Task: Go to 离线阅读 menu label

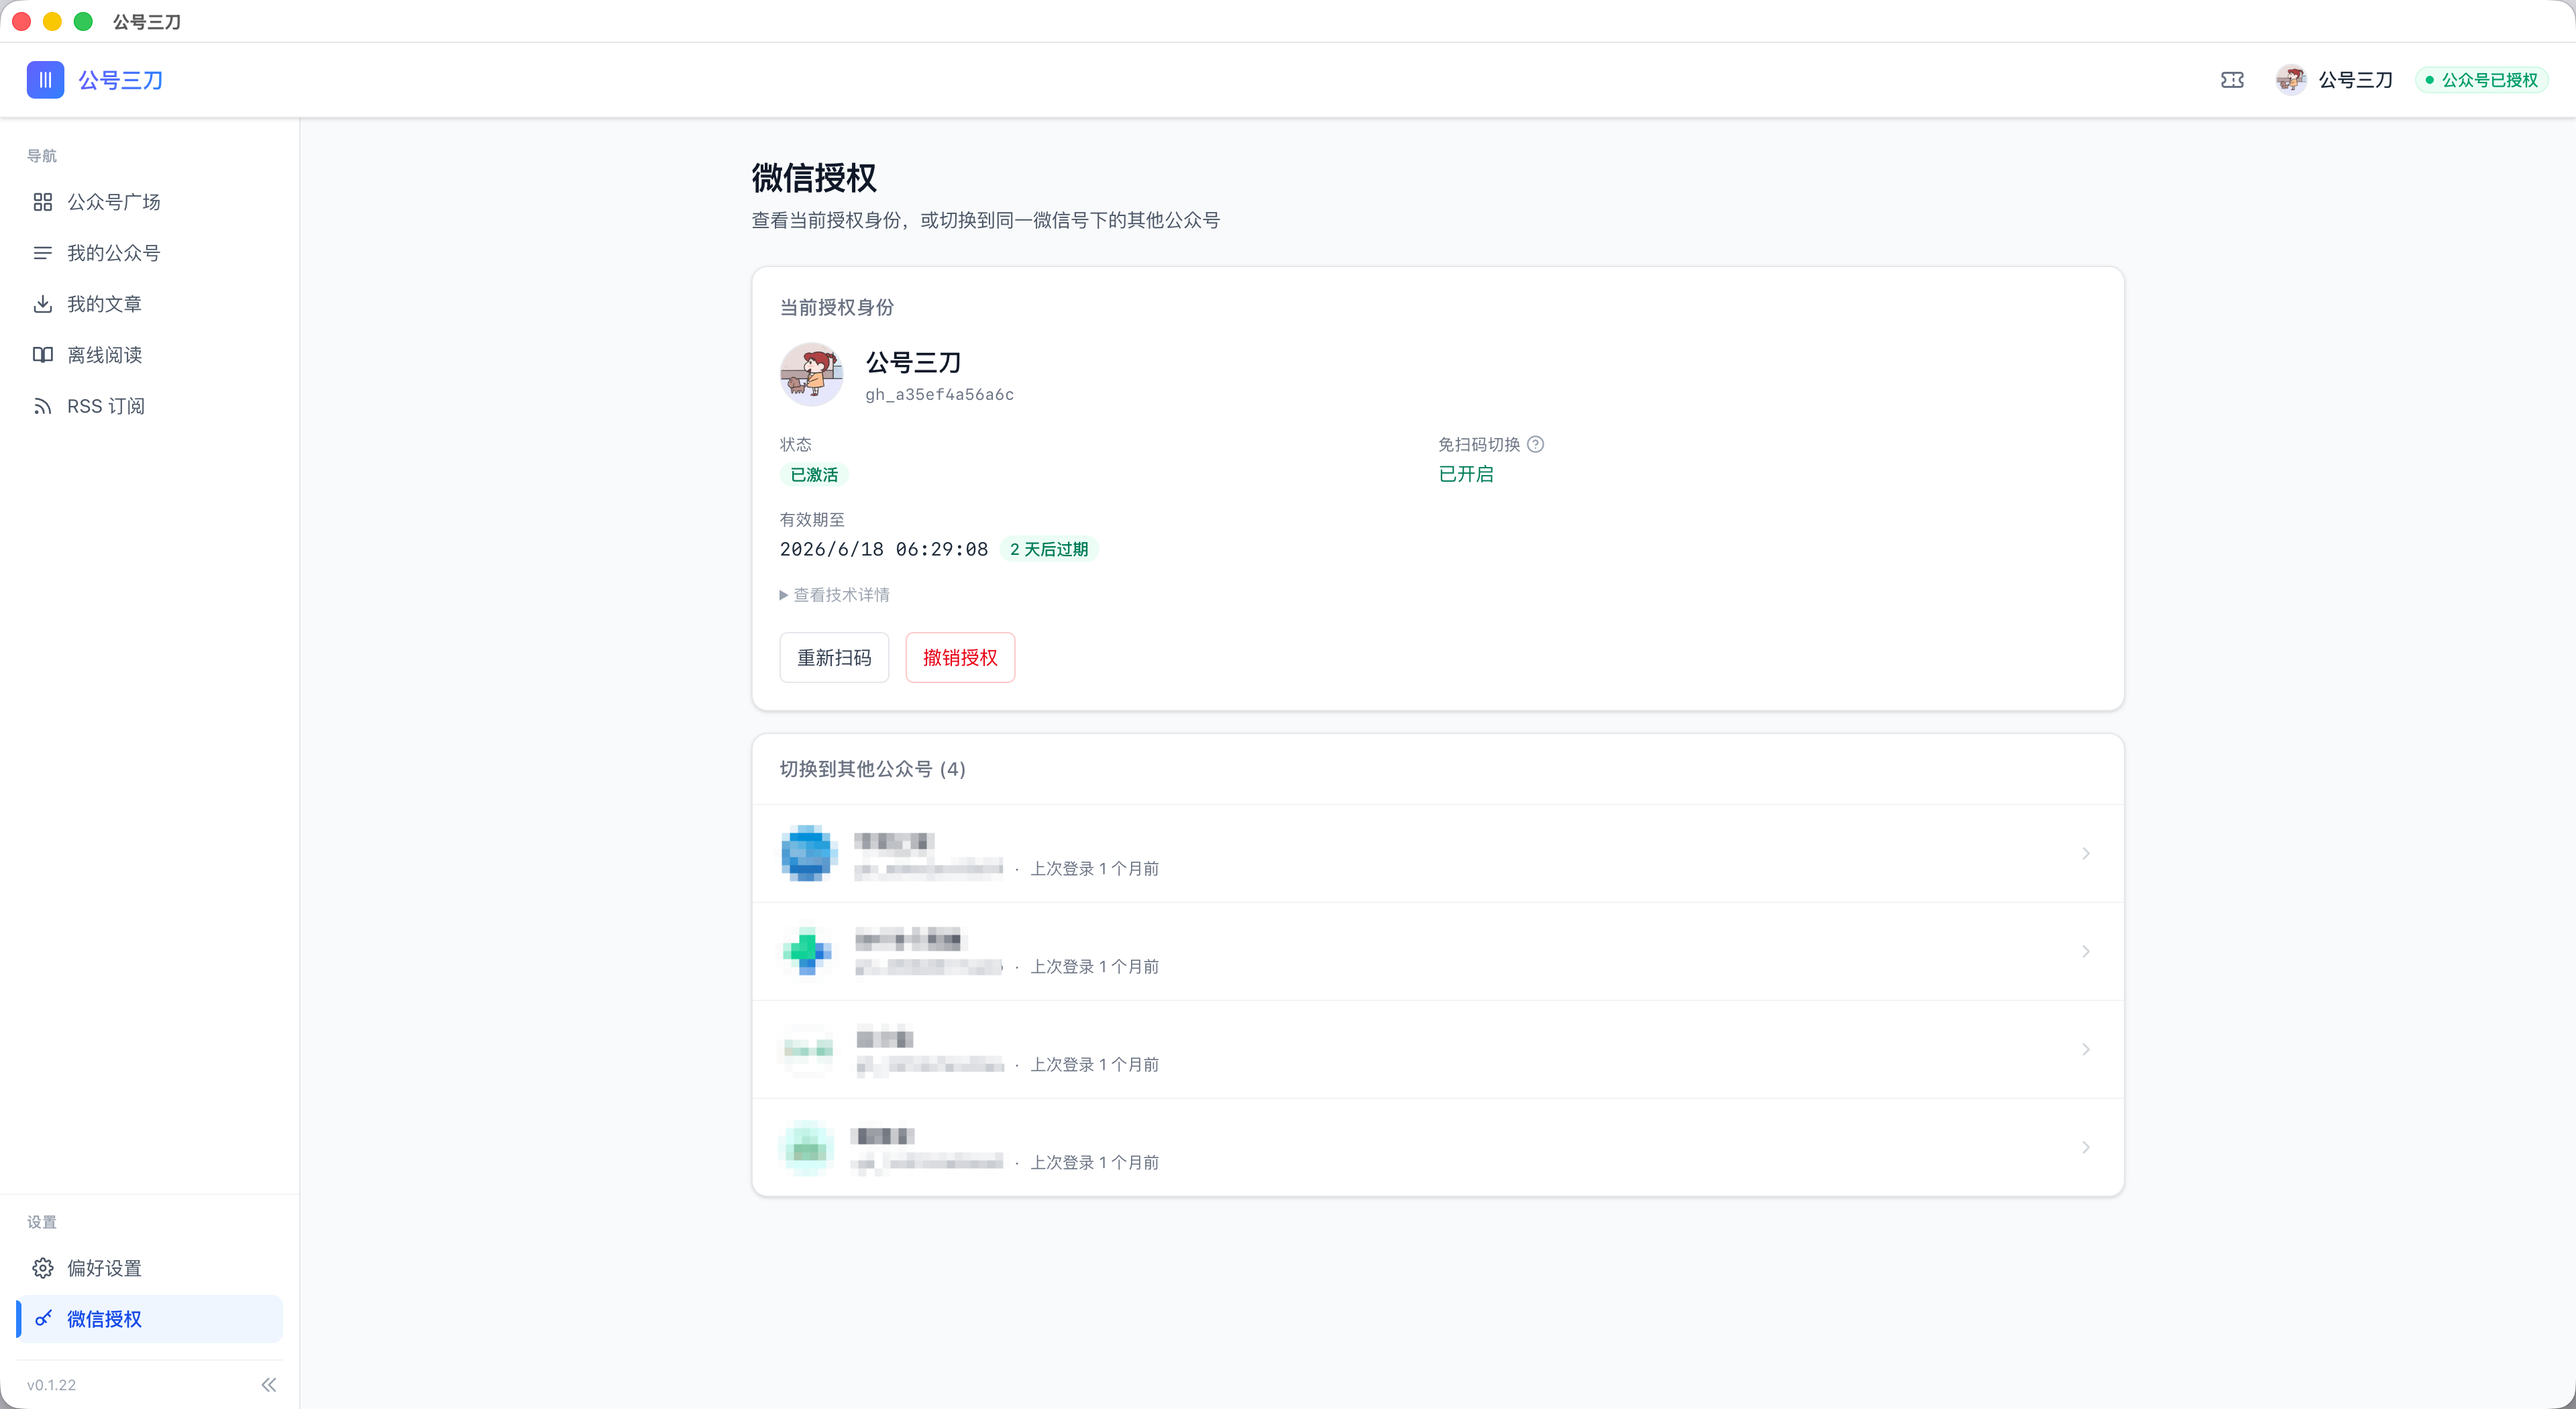Action: point(104,355)
